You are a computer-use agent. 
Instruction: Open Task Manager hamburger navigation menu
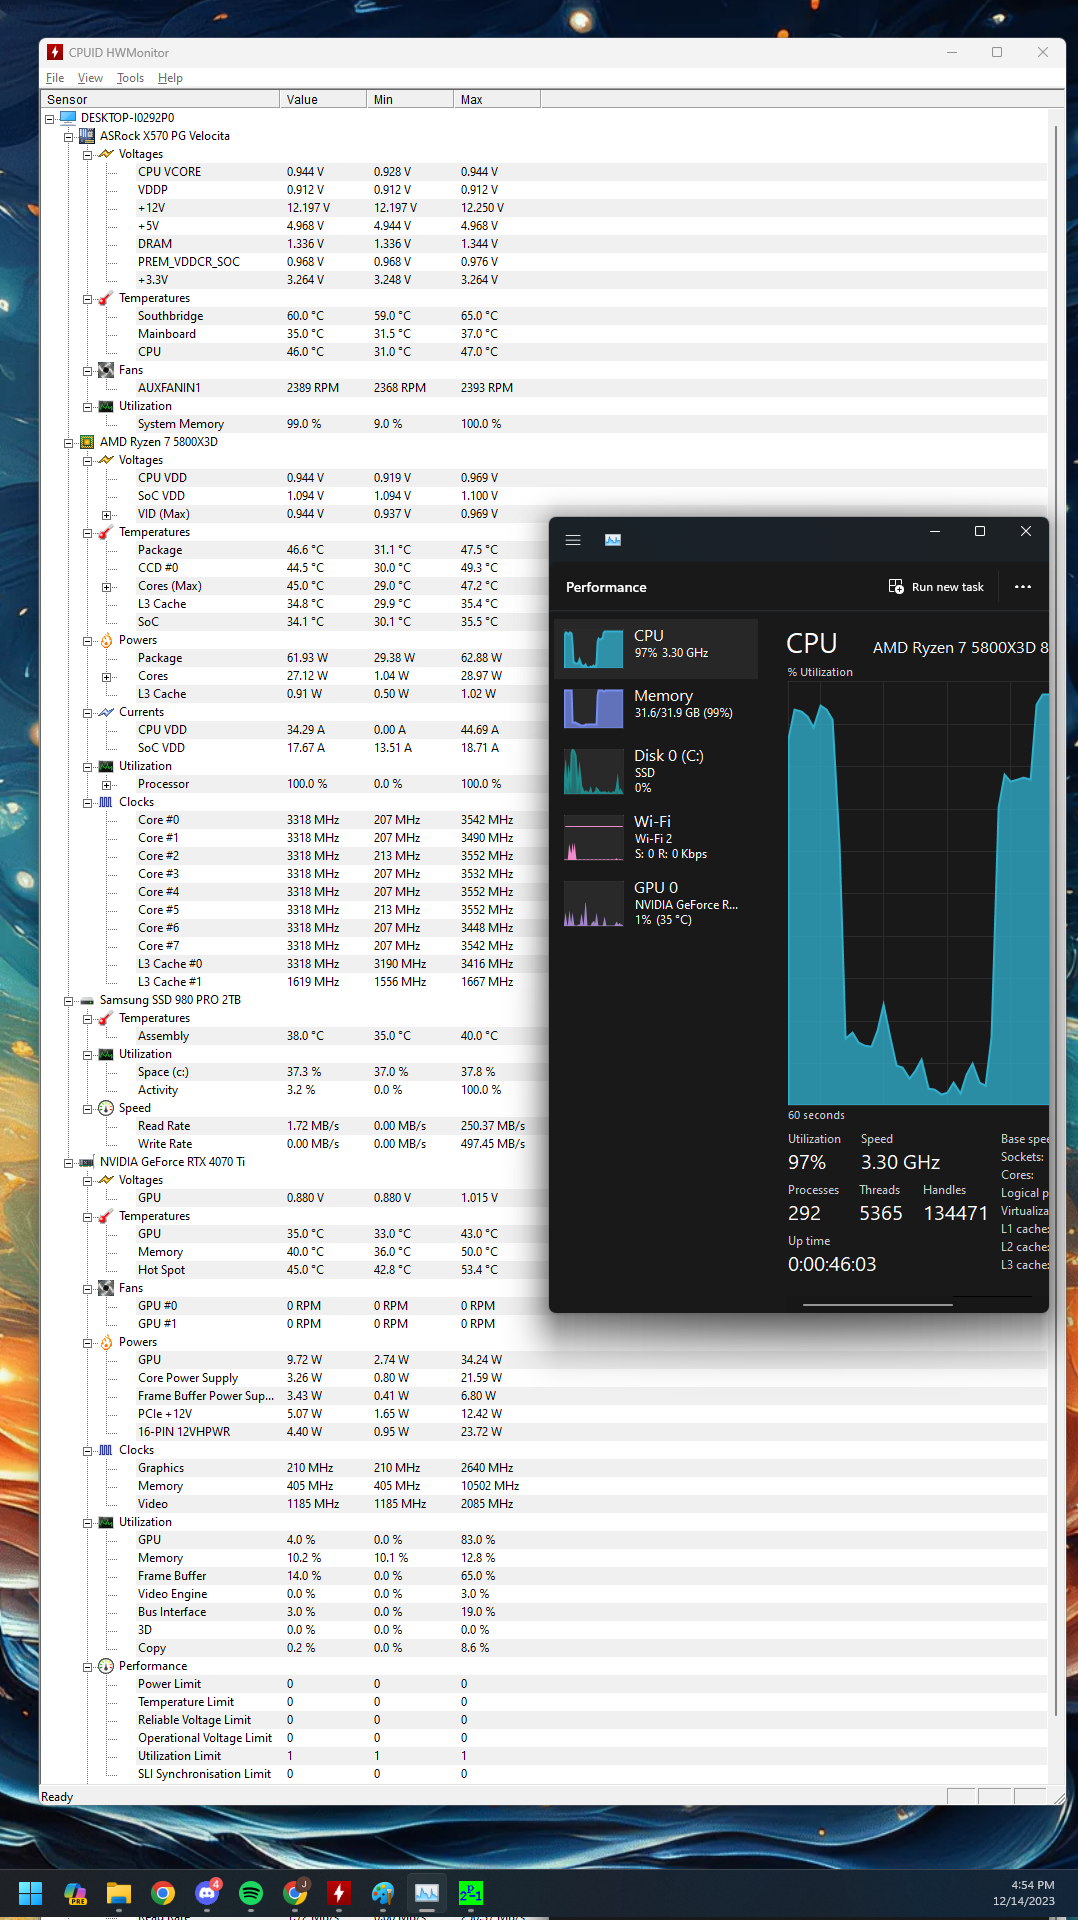(573, 540)
